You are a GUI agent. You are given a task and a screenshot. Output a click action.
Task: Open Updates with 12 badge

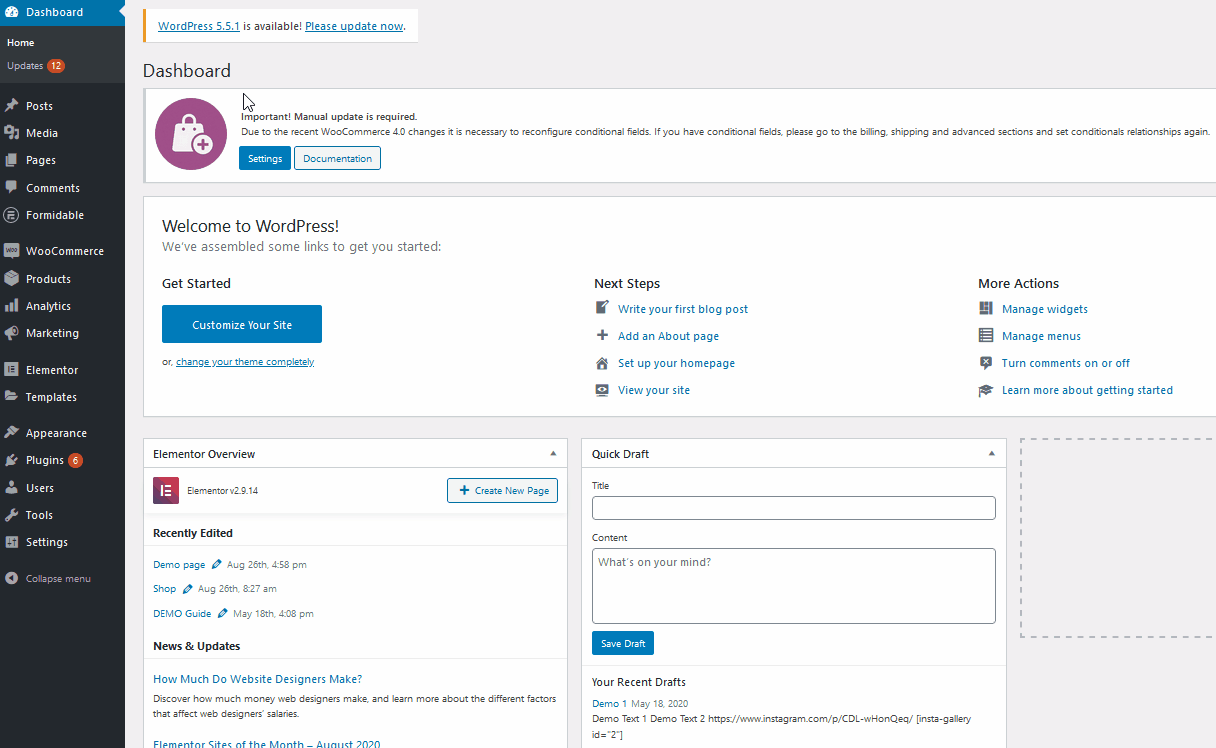(36, 66)
